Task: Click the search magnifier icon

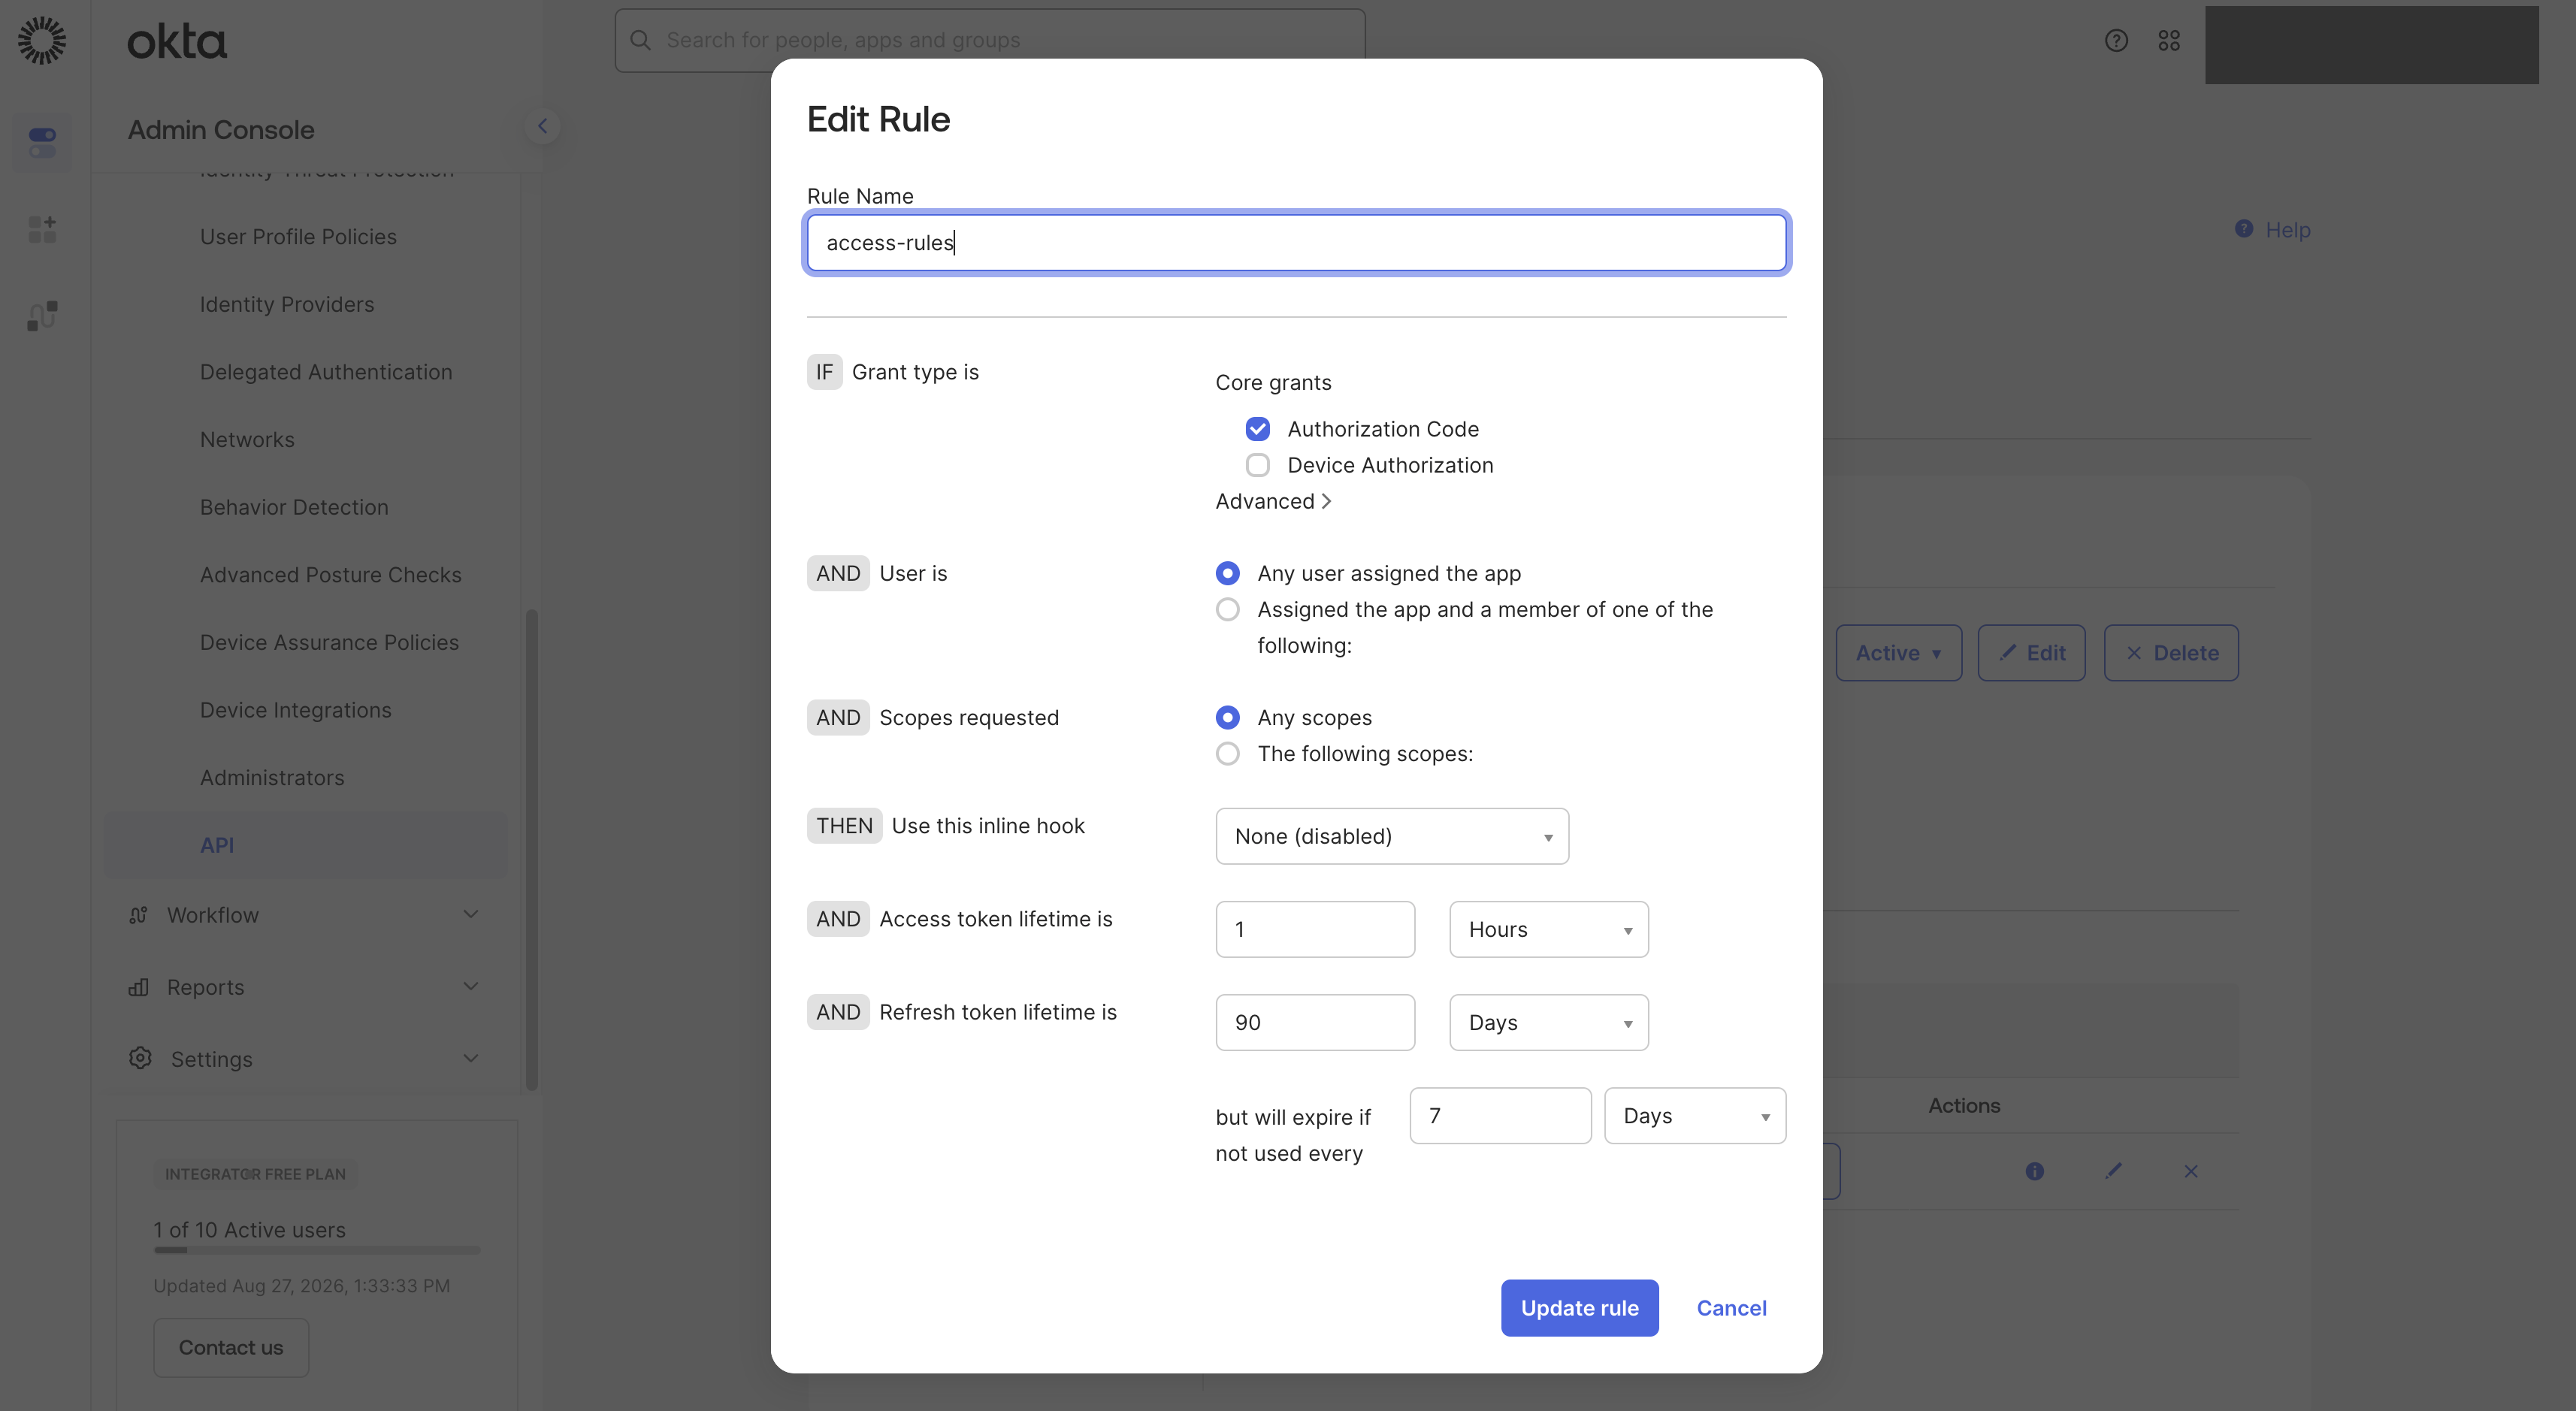Action: [641, 40]
